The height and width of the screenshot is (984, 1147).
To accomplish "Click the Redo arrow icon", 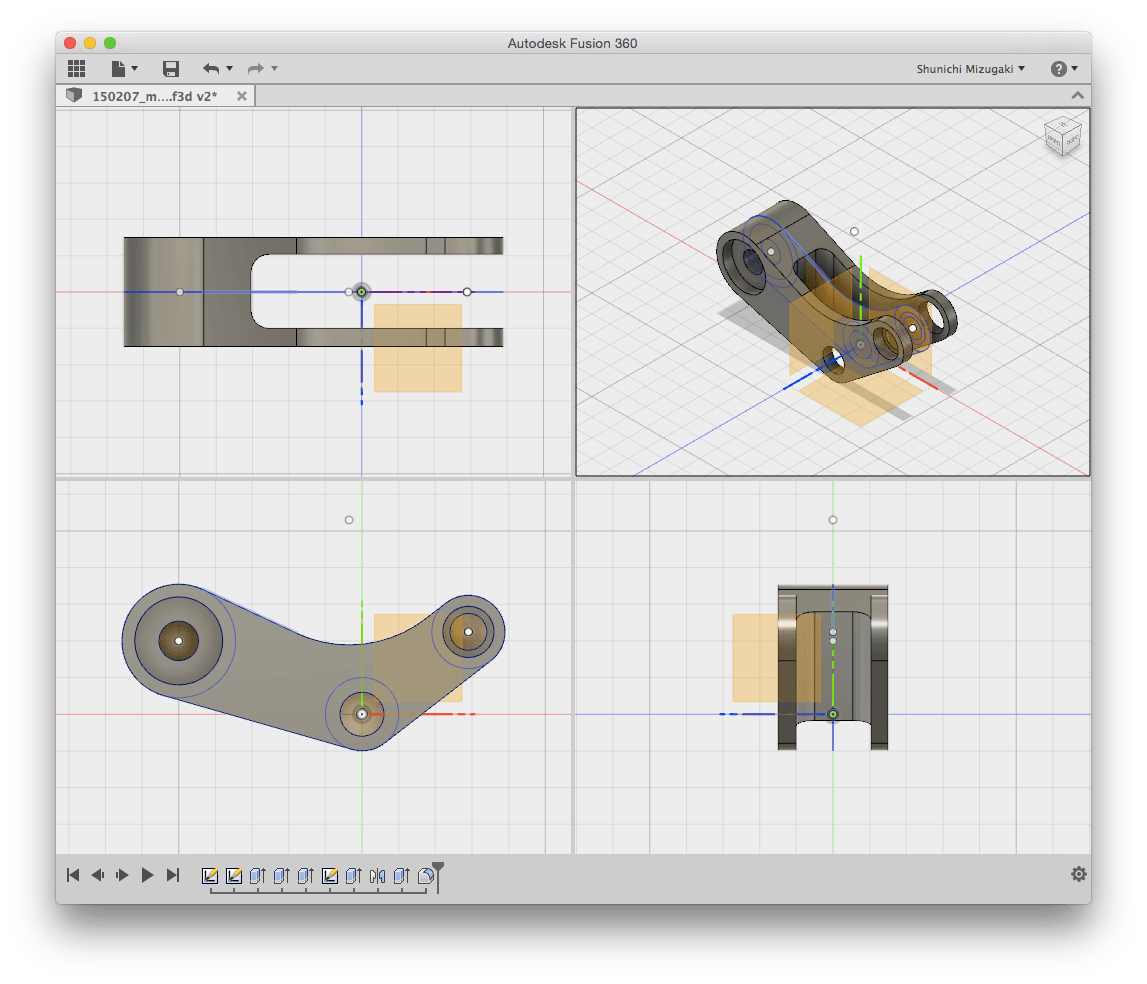I will [255, 69].
